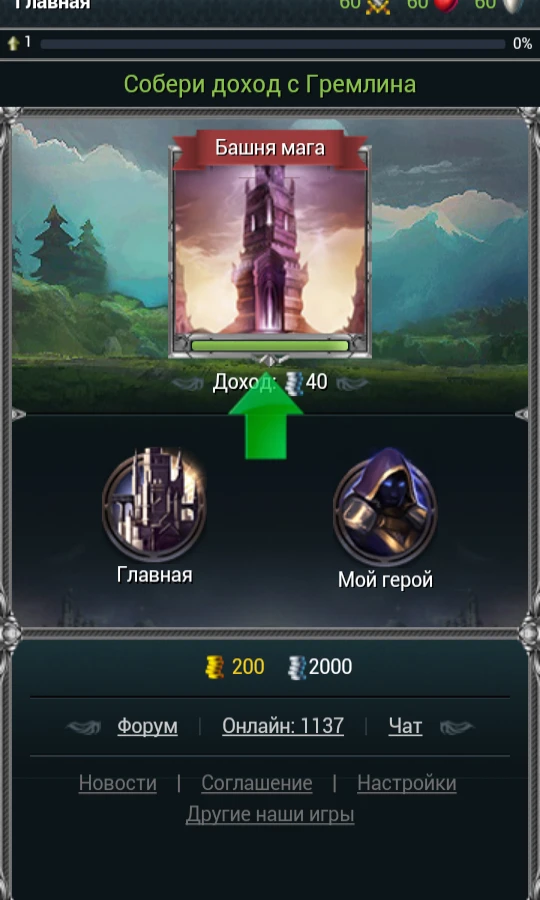Open the Соглашение link
Image resolution: width=540 pixels, height=900 pixels.
[x=257, y=783]
